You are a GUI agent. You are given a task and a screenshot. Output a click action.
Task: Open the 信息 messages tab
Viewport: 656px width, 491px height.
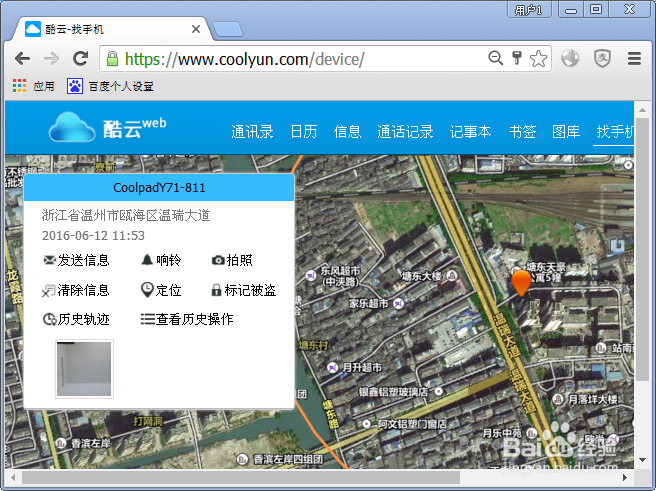click(347, 132)
